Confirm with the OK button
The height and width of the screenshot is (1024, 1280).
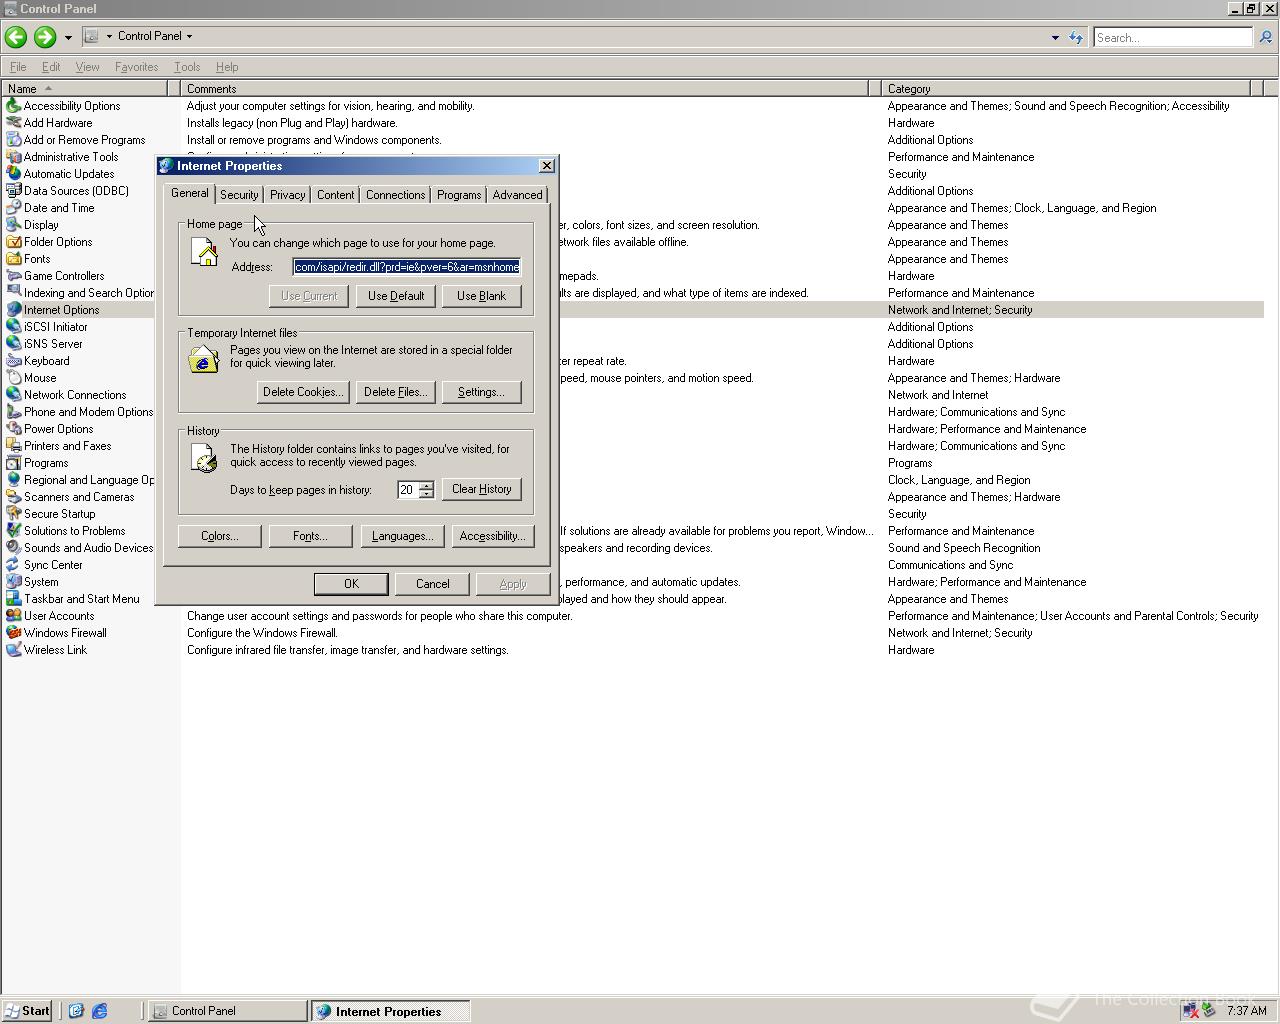click(x=351, y=584)
